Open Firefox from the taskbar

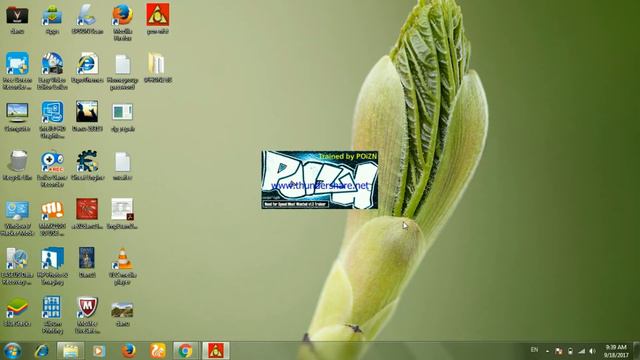(x=128, y=351)
